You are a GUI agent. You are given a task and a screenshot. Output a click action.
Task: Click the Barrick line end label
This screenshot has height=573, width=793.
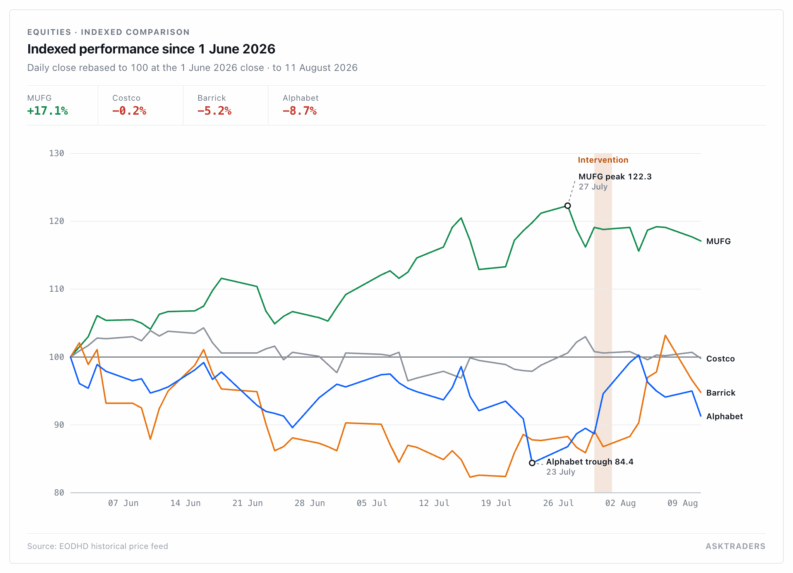click(721, 392)
